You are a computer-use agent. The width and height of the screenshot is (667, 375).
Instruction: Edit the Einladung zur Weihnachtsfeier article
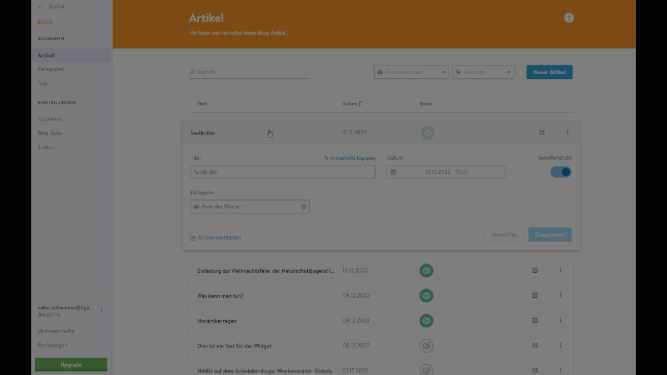click(535, 270)
